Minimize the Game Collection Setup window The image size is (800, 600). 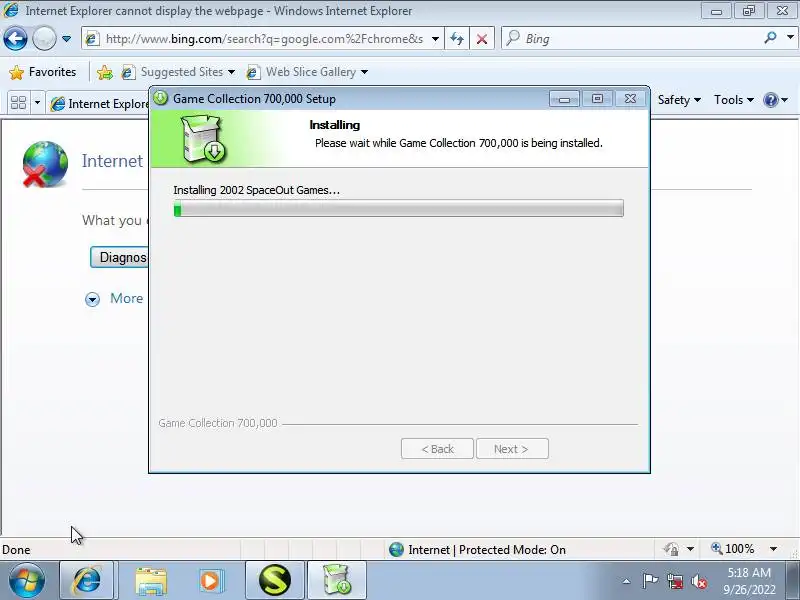pos(564,99)
